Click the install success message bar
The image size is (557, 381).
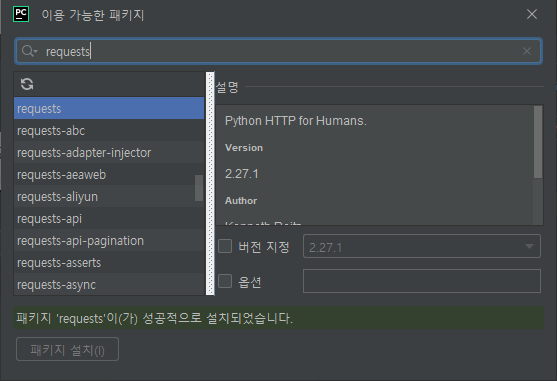pyautogui.click(x=278, y=318)
